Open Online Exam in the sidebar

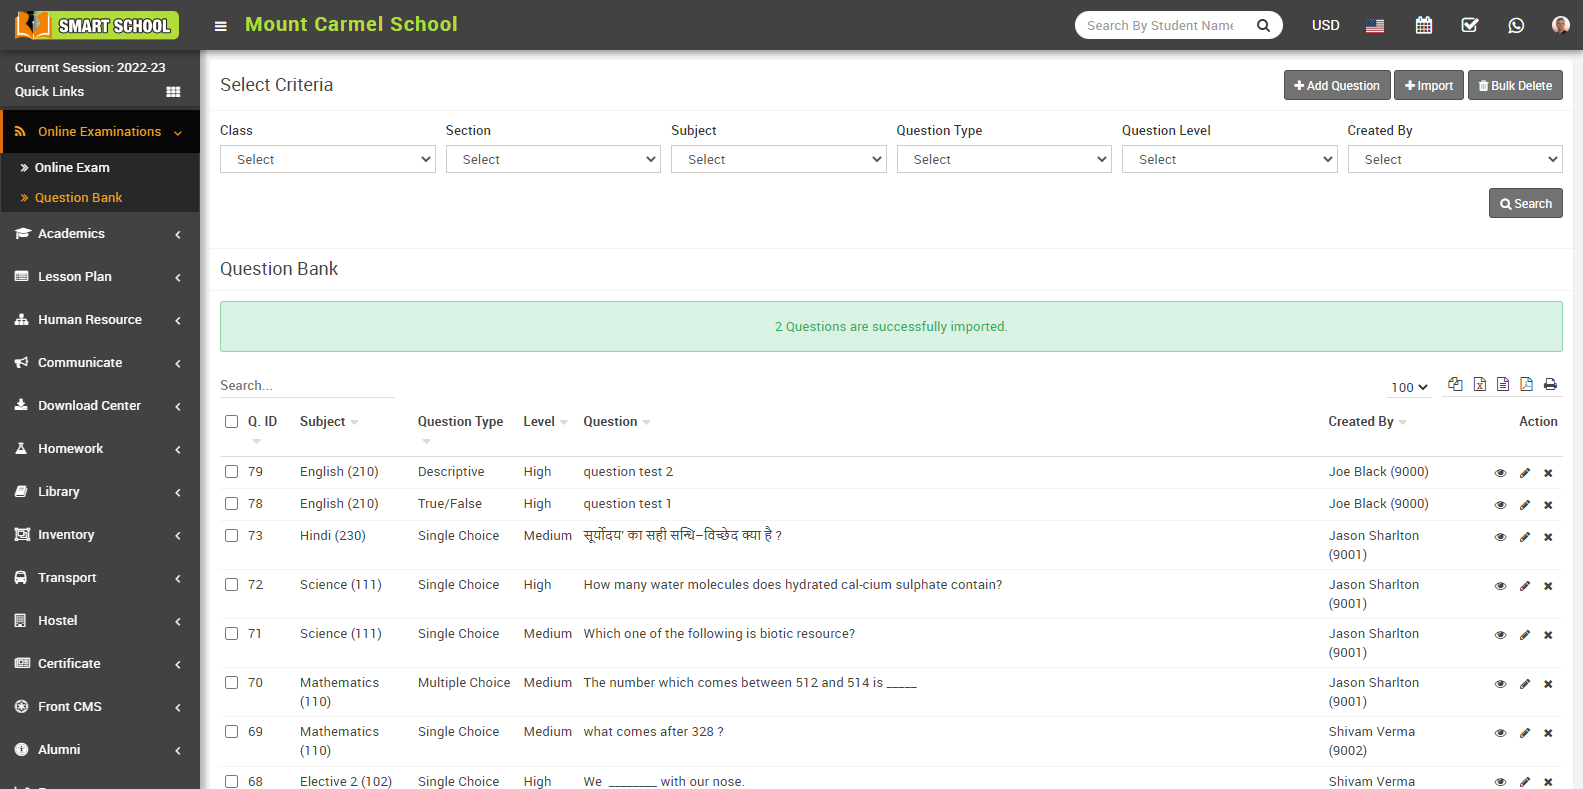(72, 167)
